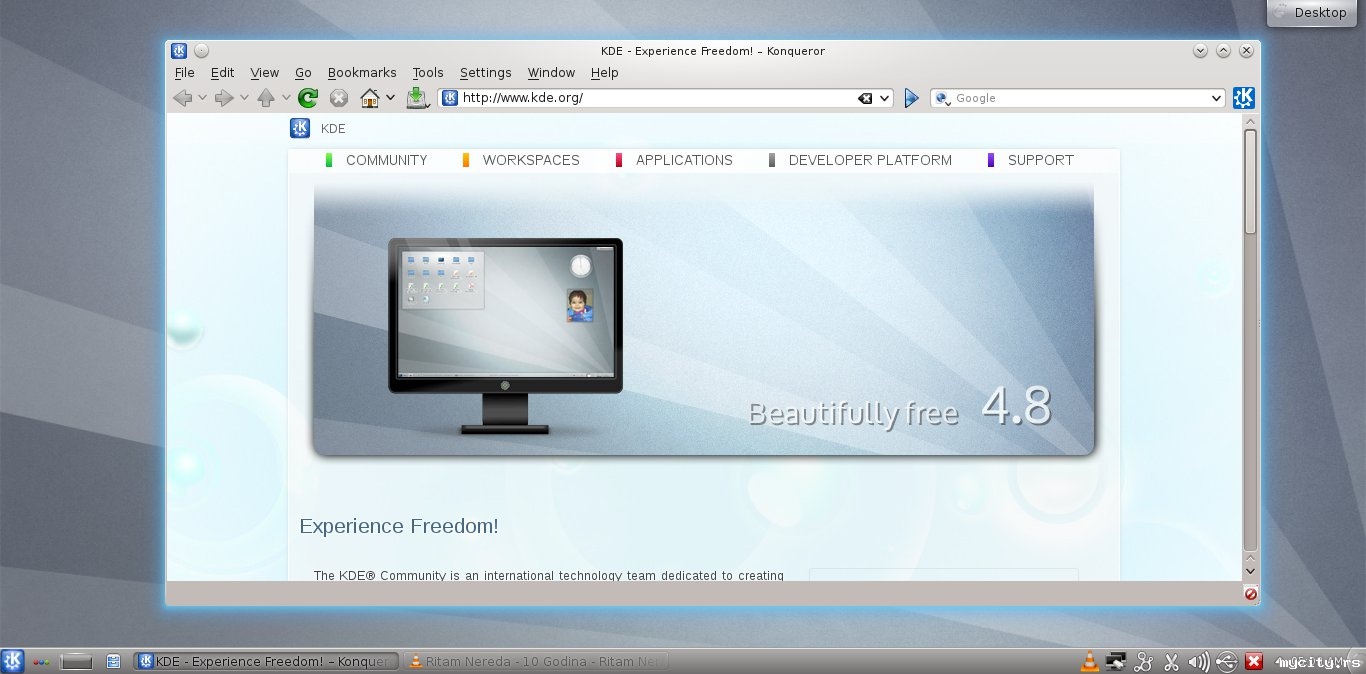
Task: Click the blue Go arrow beside address bar
Action: (911, 98)
